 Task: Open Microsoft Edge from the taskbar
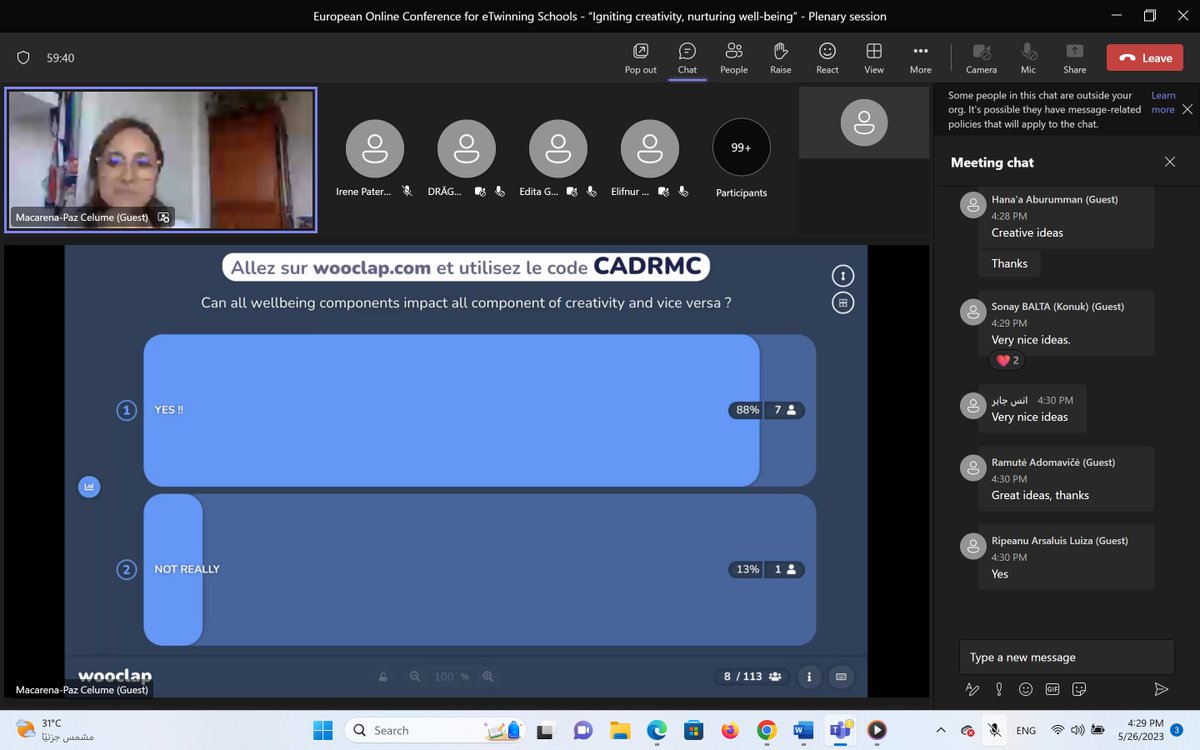click(x=656, y=730)
